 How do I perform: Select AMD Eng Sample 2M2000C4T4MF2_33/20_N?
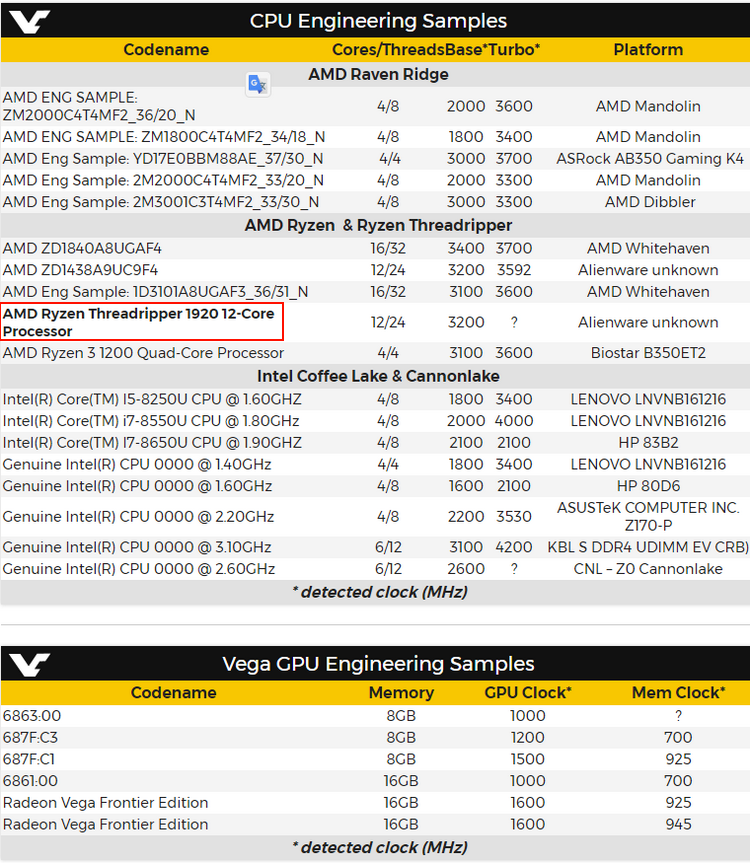click(163, 180)
